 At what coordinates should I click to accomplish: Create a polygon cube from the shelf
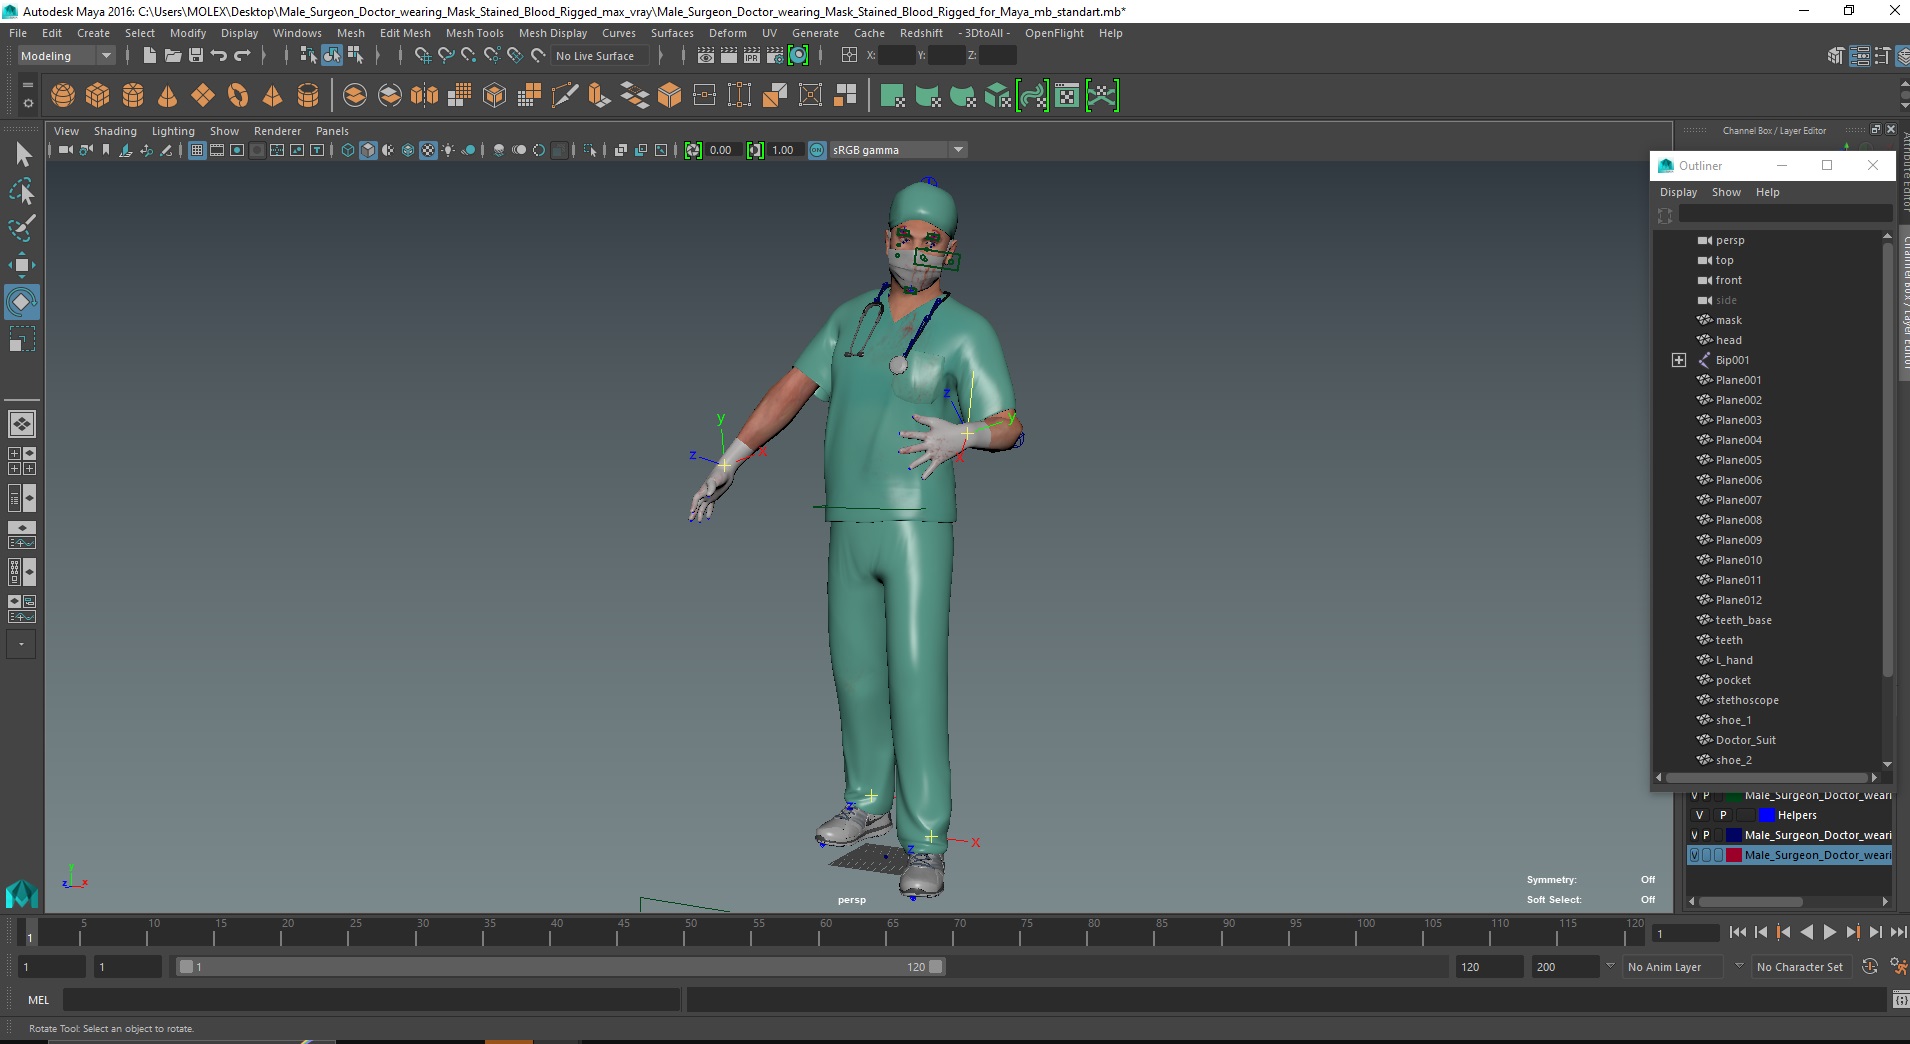98,95
